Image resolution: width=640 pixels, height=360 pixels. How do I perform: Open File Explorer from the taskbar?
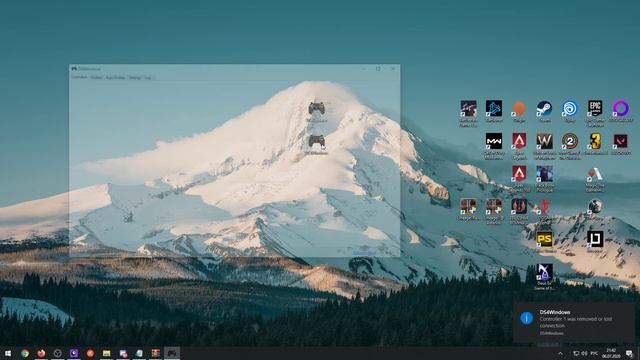(x=107, y=353)
